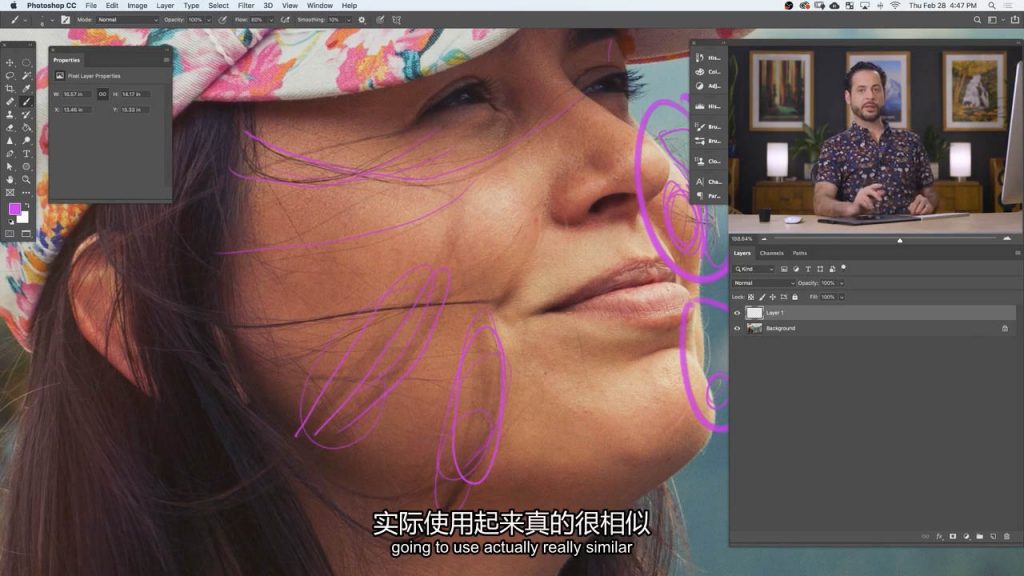The height and width of the screenshot is (576, 1024).
Task: Click the W width field in Properties
Action: click(x=77, y=94)
